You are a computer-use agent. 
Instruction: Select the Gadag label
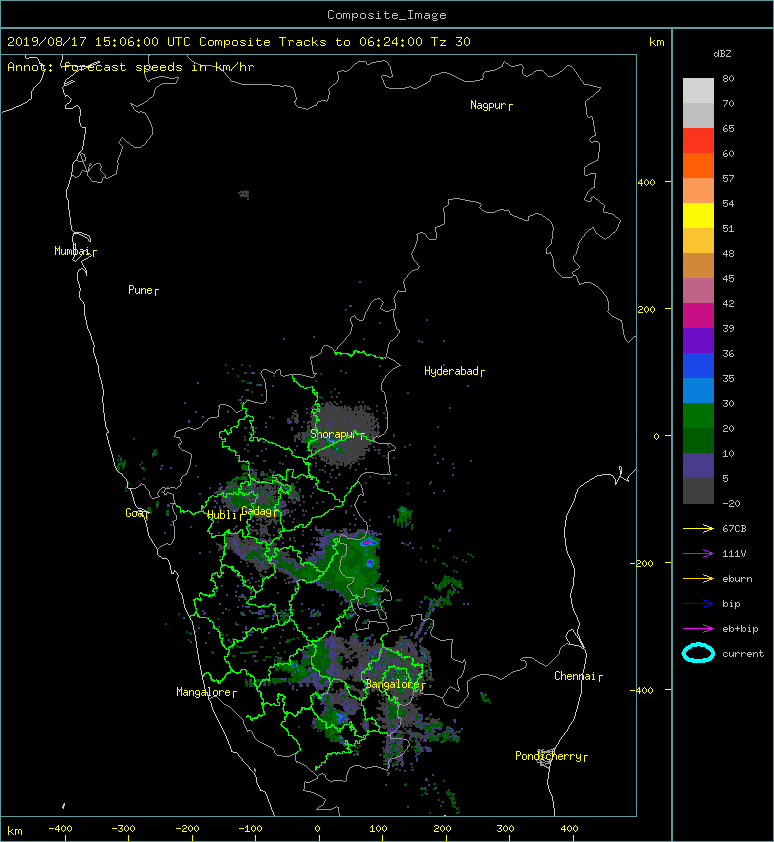(259, 511)
